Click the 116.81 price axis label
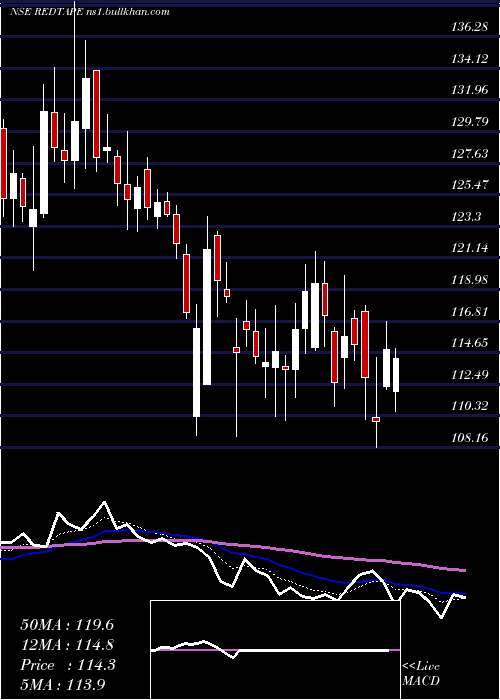Screen dimensions: 500x700 (469, 312)
